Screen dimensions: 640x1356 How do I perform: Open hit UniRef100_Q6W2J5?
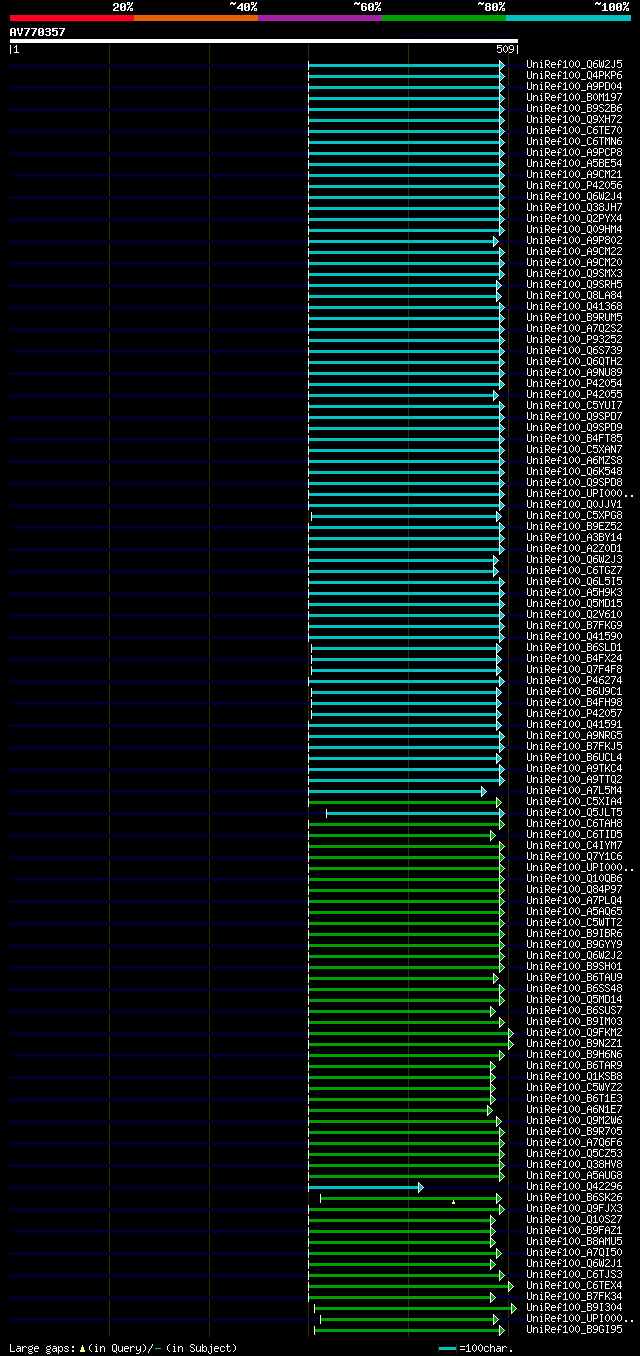click(574, 65)
